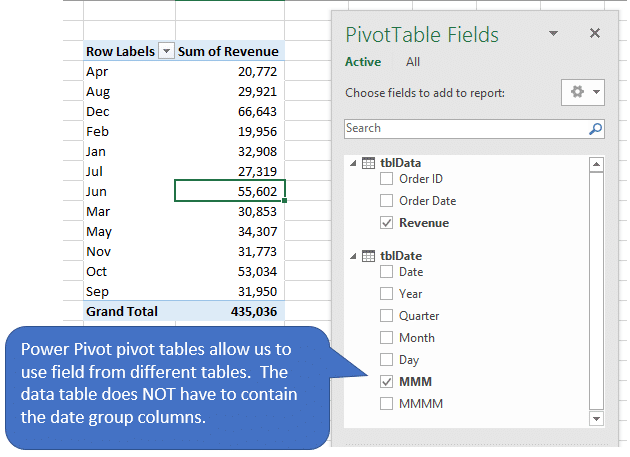
Task: Open Row Labels filter dropdown
Action: coord(166,51)
